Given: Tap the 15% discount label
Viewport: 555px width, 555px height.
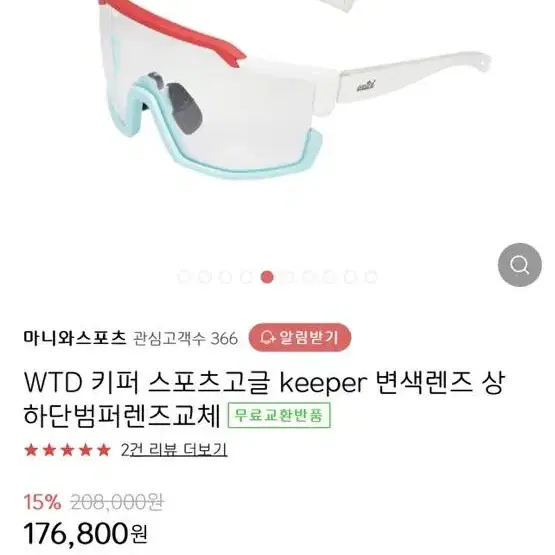Looking at the screenshot, I should [x=42, y=502].
